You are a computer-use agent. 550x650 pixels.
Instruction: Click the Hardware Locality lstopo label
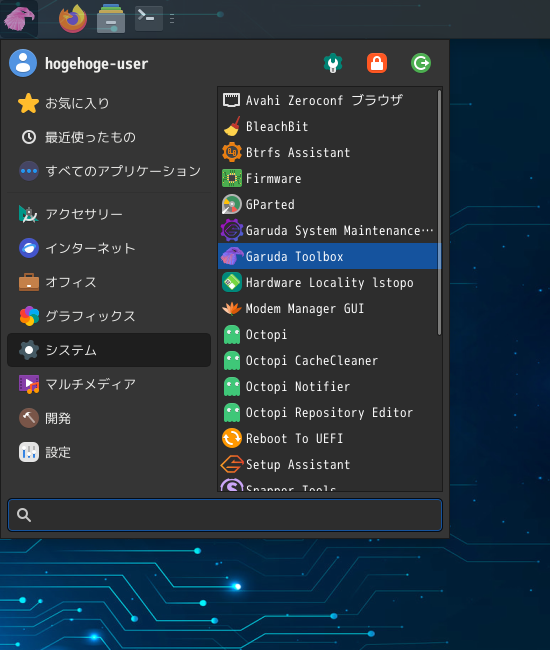click(x=330, y=283)
